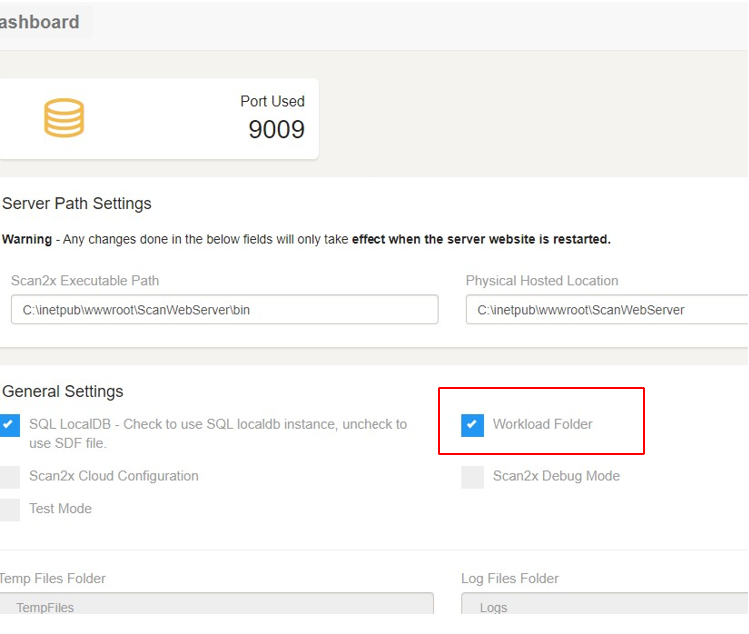Click the Workload Folder label text

tap(542, 425)
